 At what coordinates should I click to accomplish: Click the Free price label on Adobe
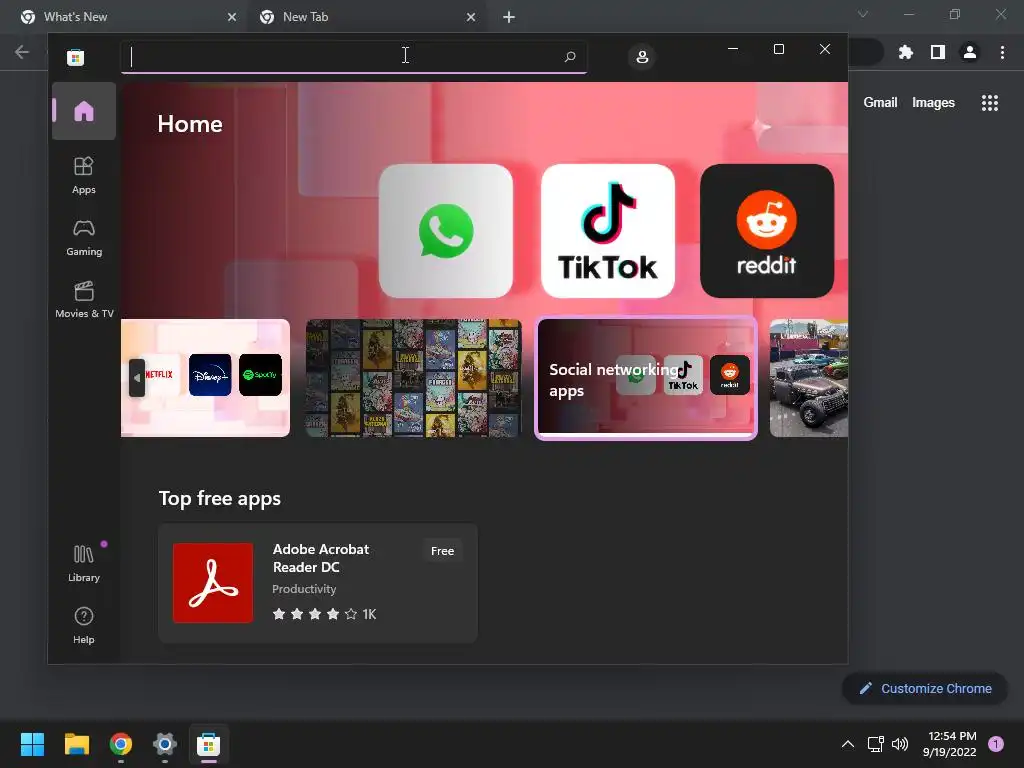(442, 551)
